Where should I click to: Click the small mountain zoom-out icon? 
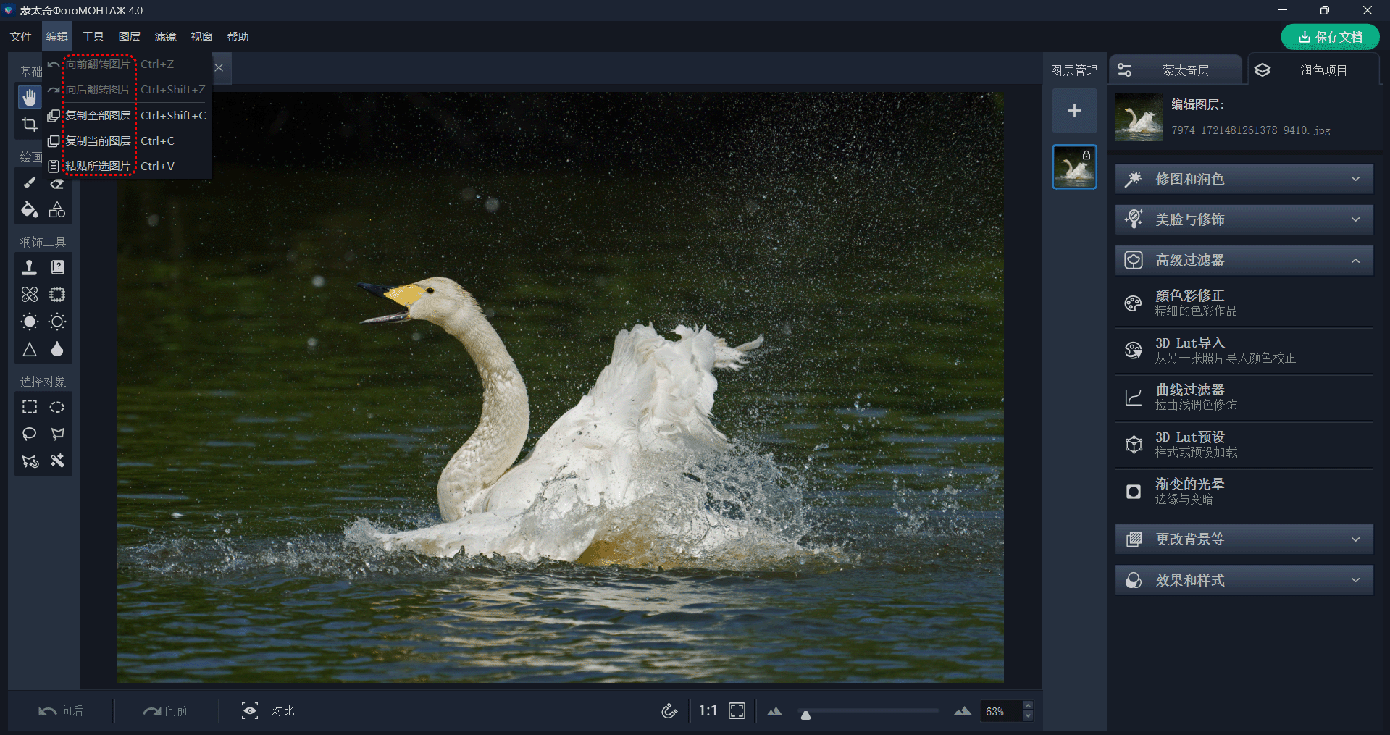coord(774,712)
